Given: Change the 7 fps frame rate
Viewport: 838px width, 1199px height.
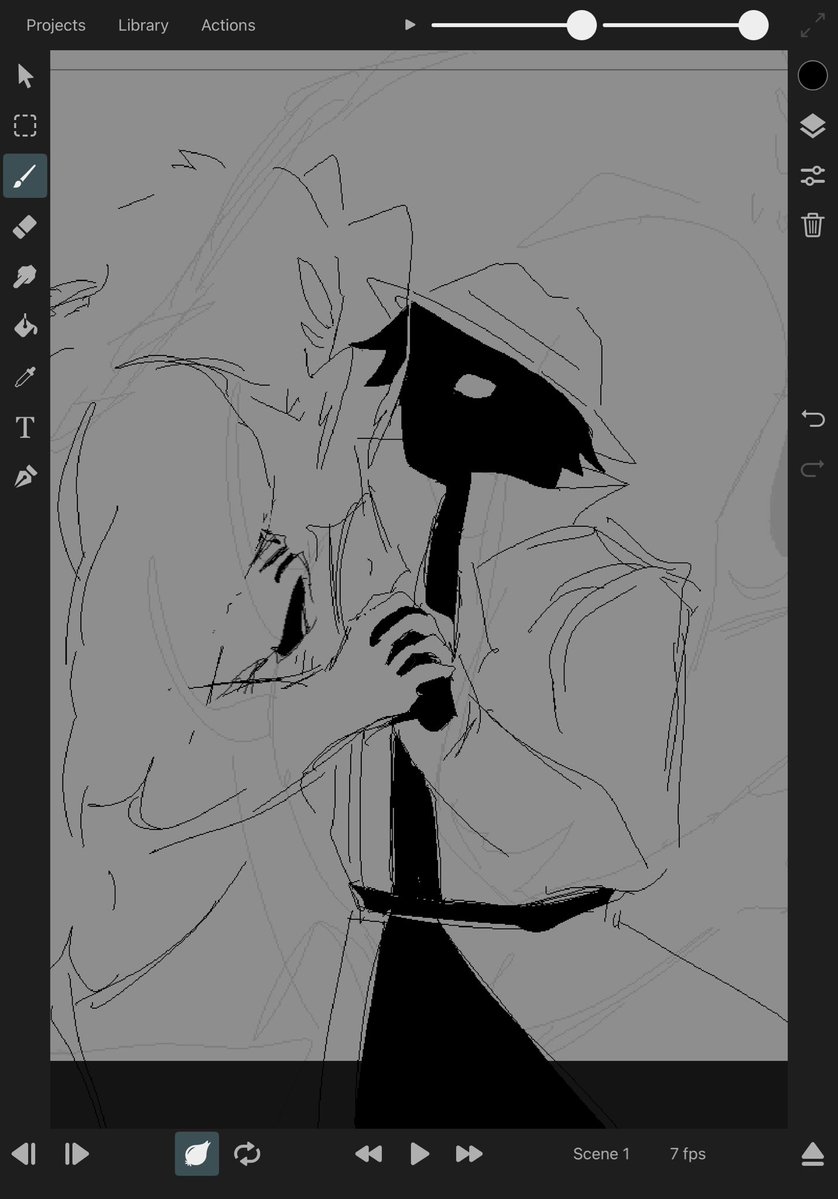Looking at the screenshot, I should 687,1154.
